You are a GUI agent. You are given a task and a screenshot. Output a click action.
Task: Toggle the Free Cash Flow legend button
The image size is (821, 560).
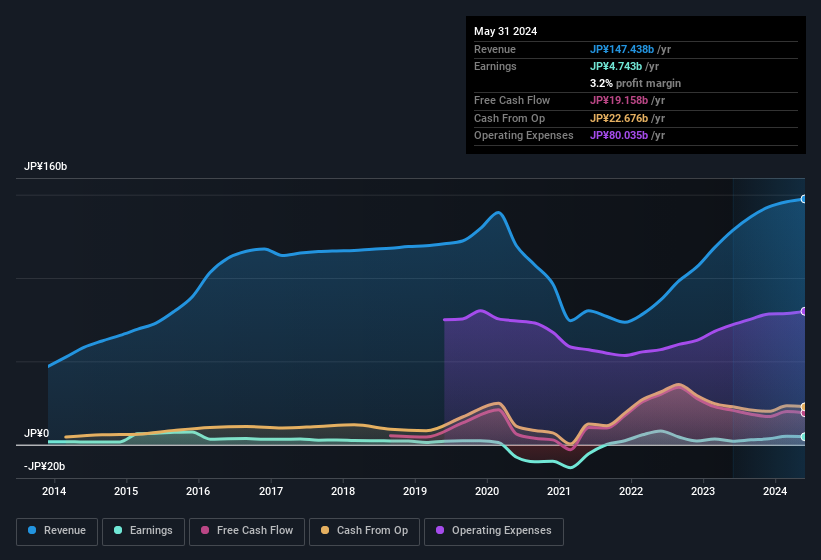click(x=247, y=531)
